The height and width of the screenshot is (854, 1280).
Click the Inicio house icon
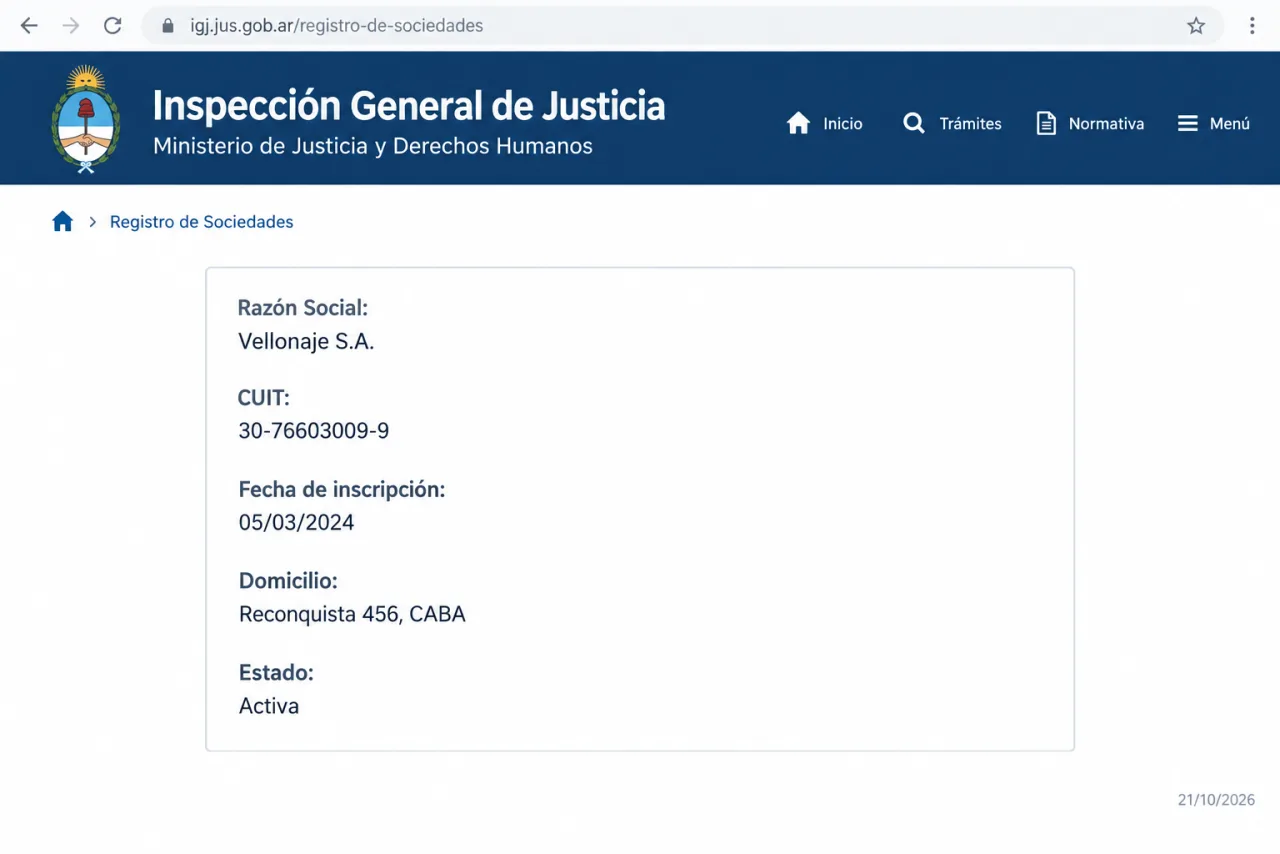coord(798,123)
